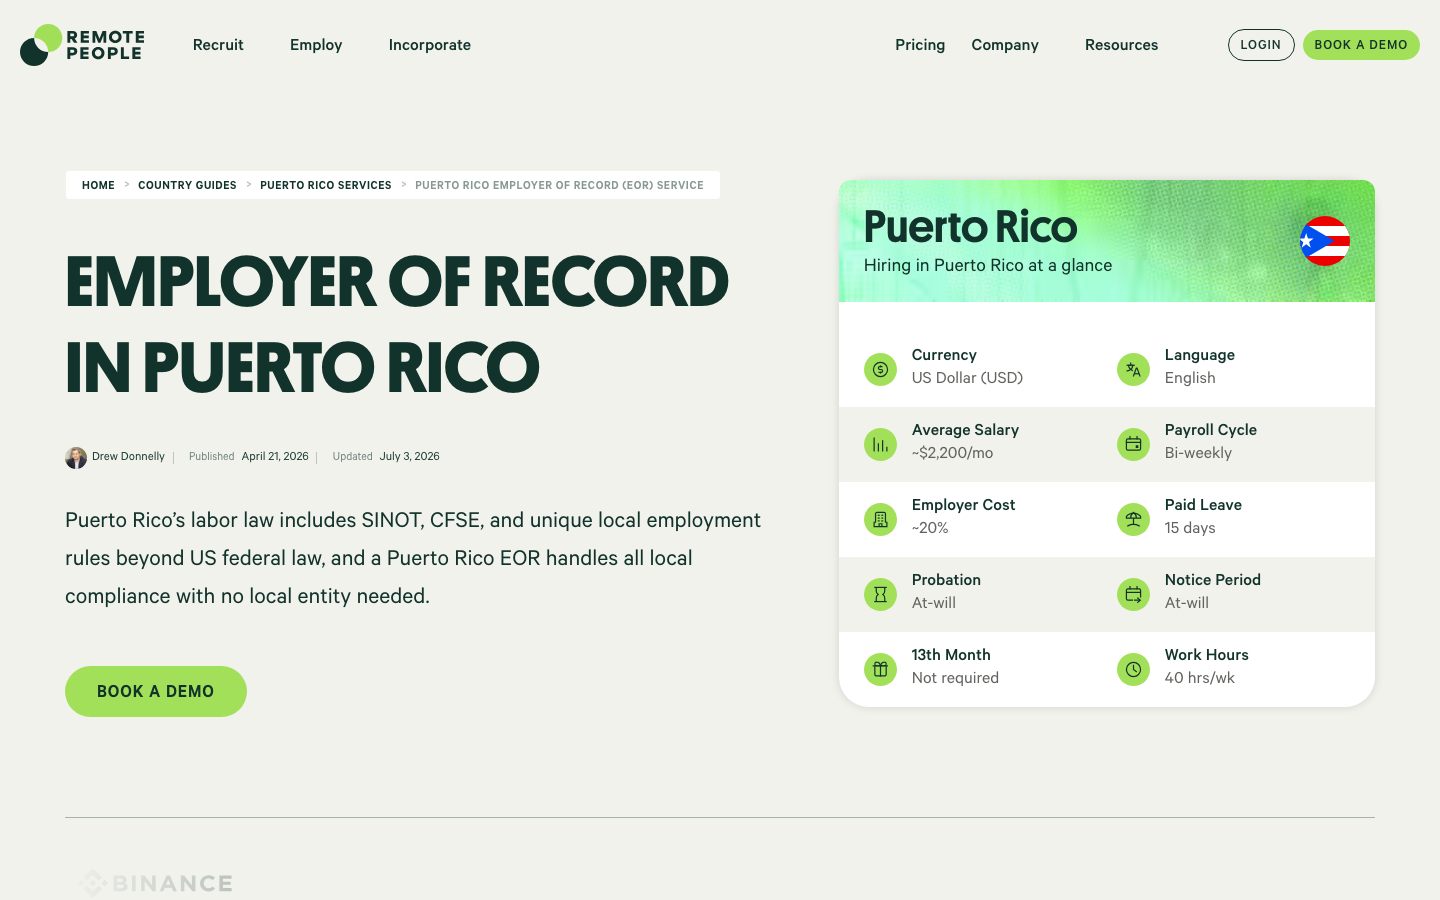Open COUNTRY GUIDES breadcrumb link
This screenshot has height=900, width=1440.
point(187,185)
